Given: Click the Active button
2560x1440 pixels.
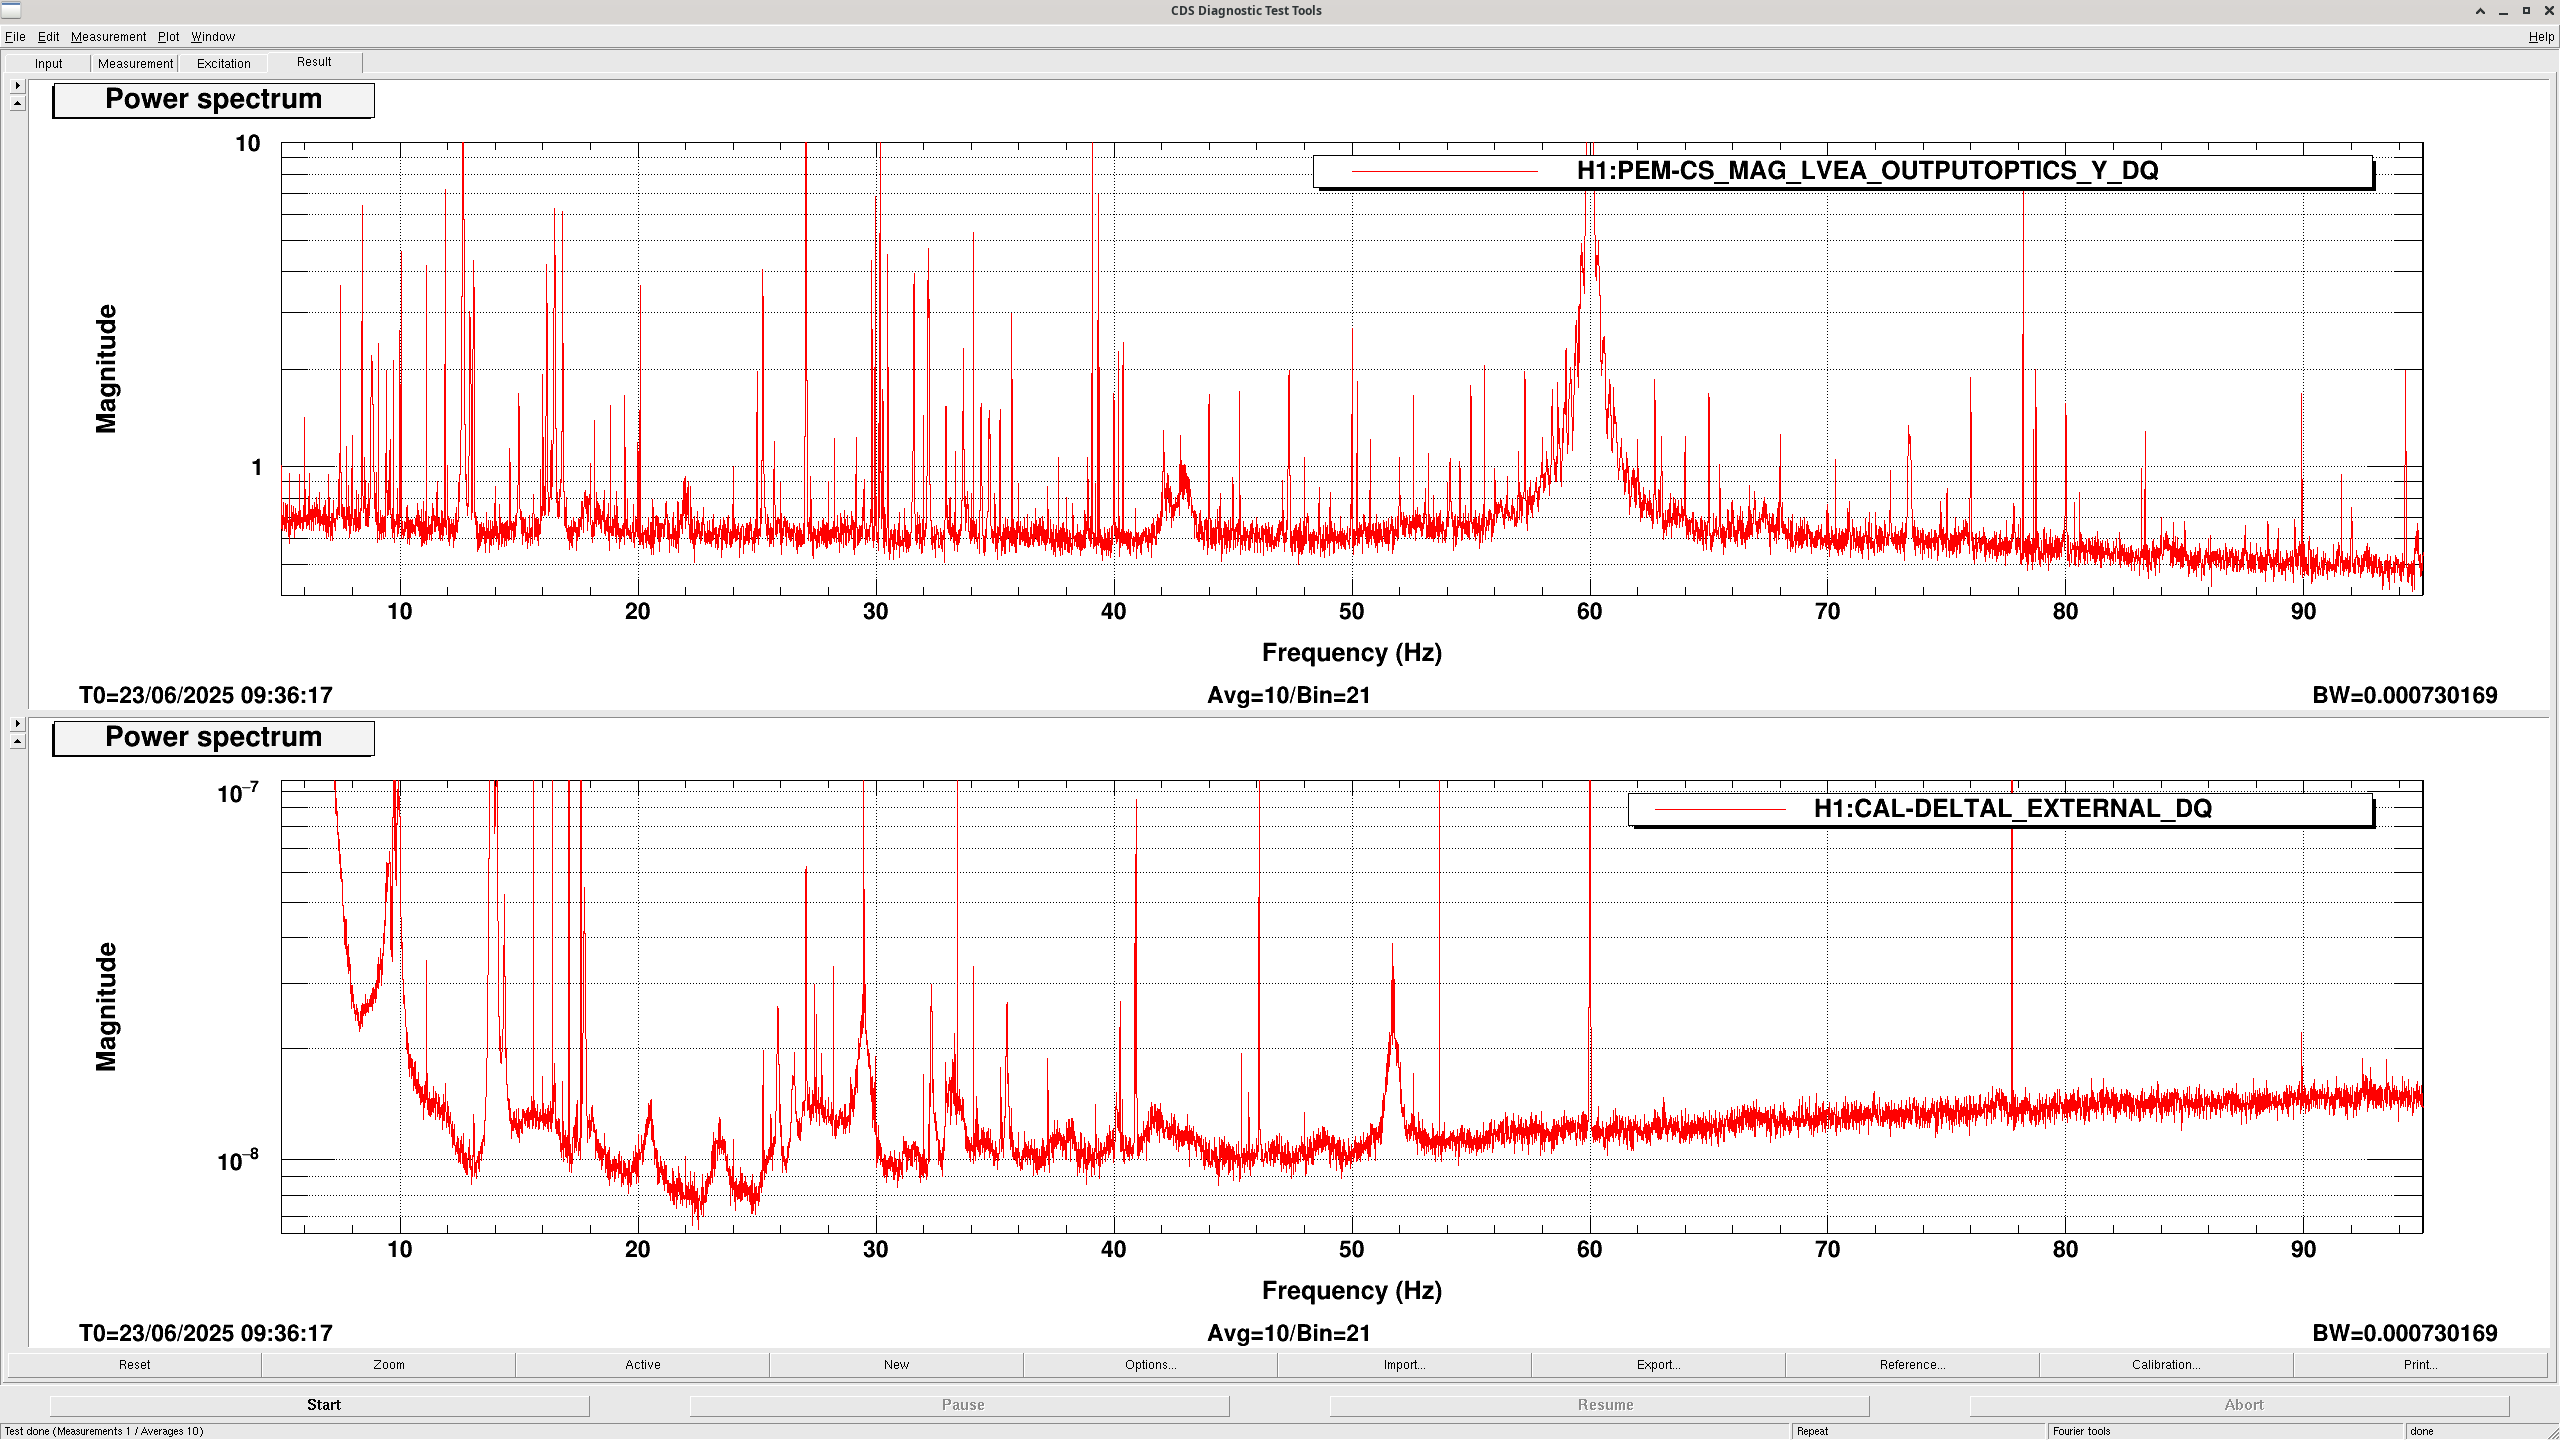Looking at the screenshot, I should click(642, 1365).
